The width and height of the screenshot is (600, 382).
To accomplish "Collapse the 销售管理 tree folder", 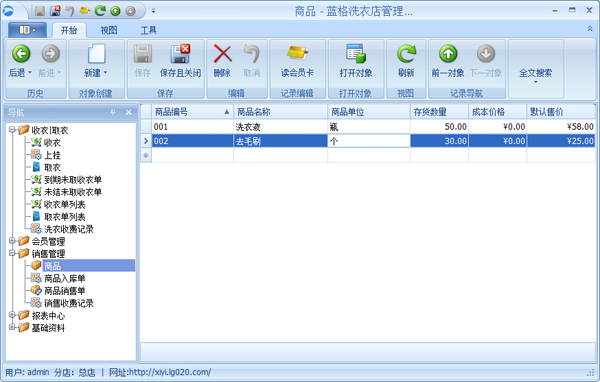I will pos(12,253).
